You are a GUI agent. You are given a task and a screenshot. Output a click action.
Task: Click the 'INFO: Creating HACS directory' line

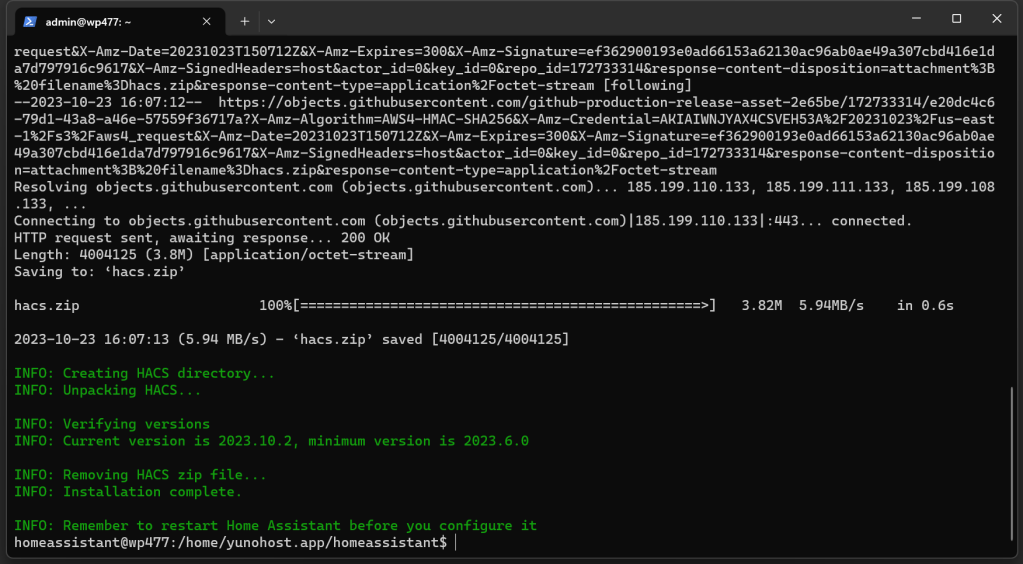(x=144, y=373)
